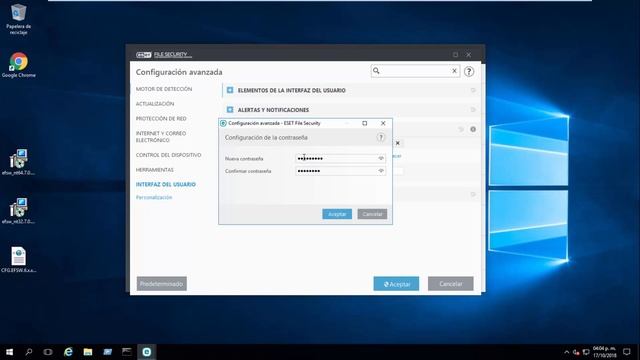Viewport: 640px width, 360px height.
Task: Open help in Configuración avanzada header
Action: click(x=469, y=71)
